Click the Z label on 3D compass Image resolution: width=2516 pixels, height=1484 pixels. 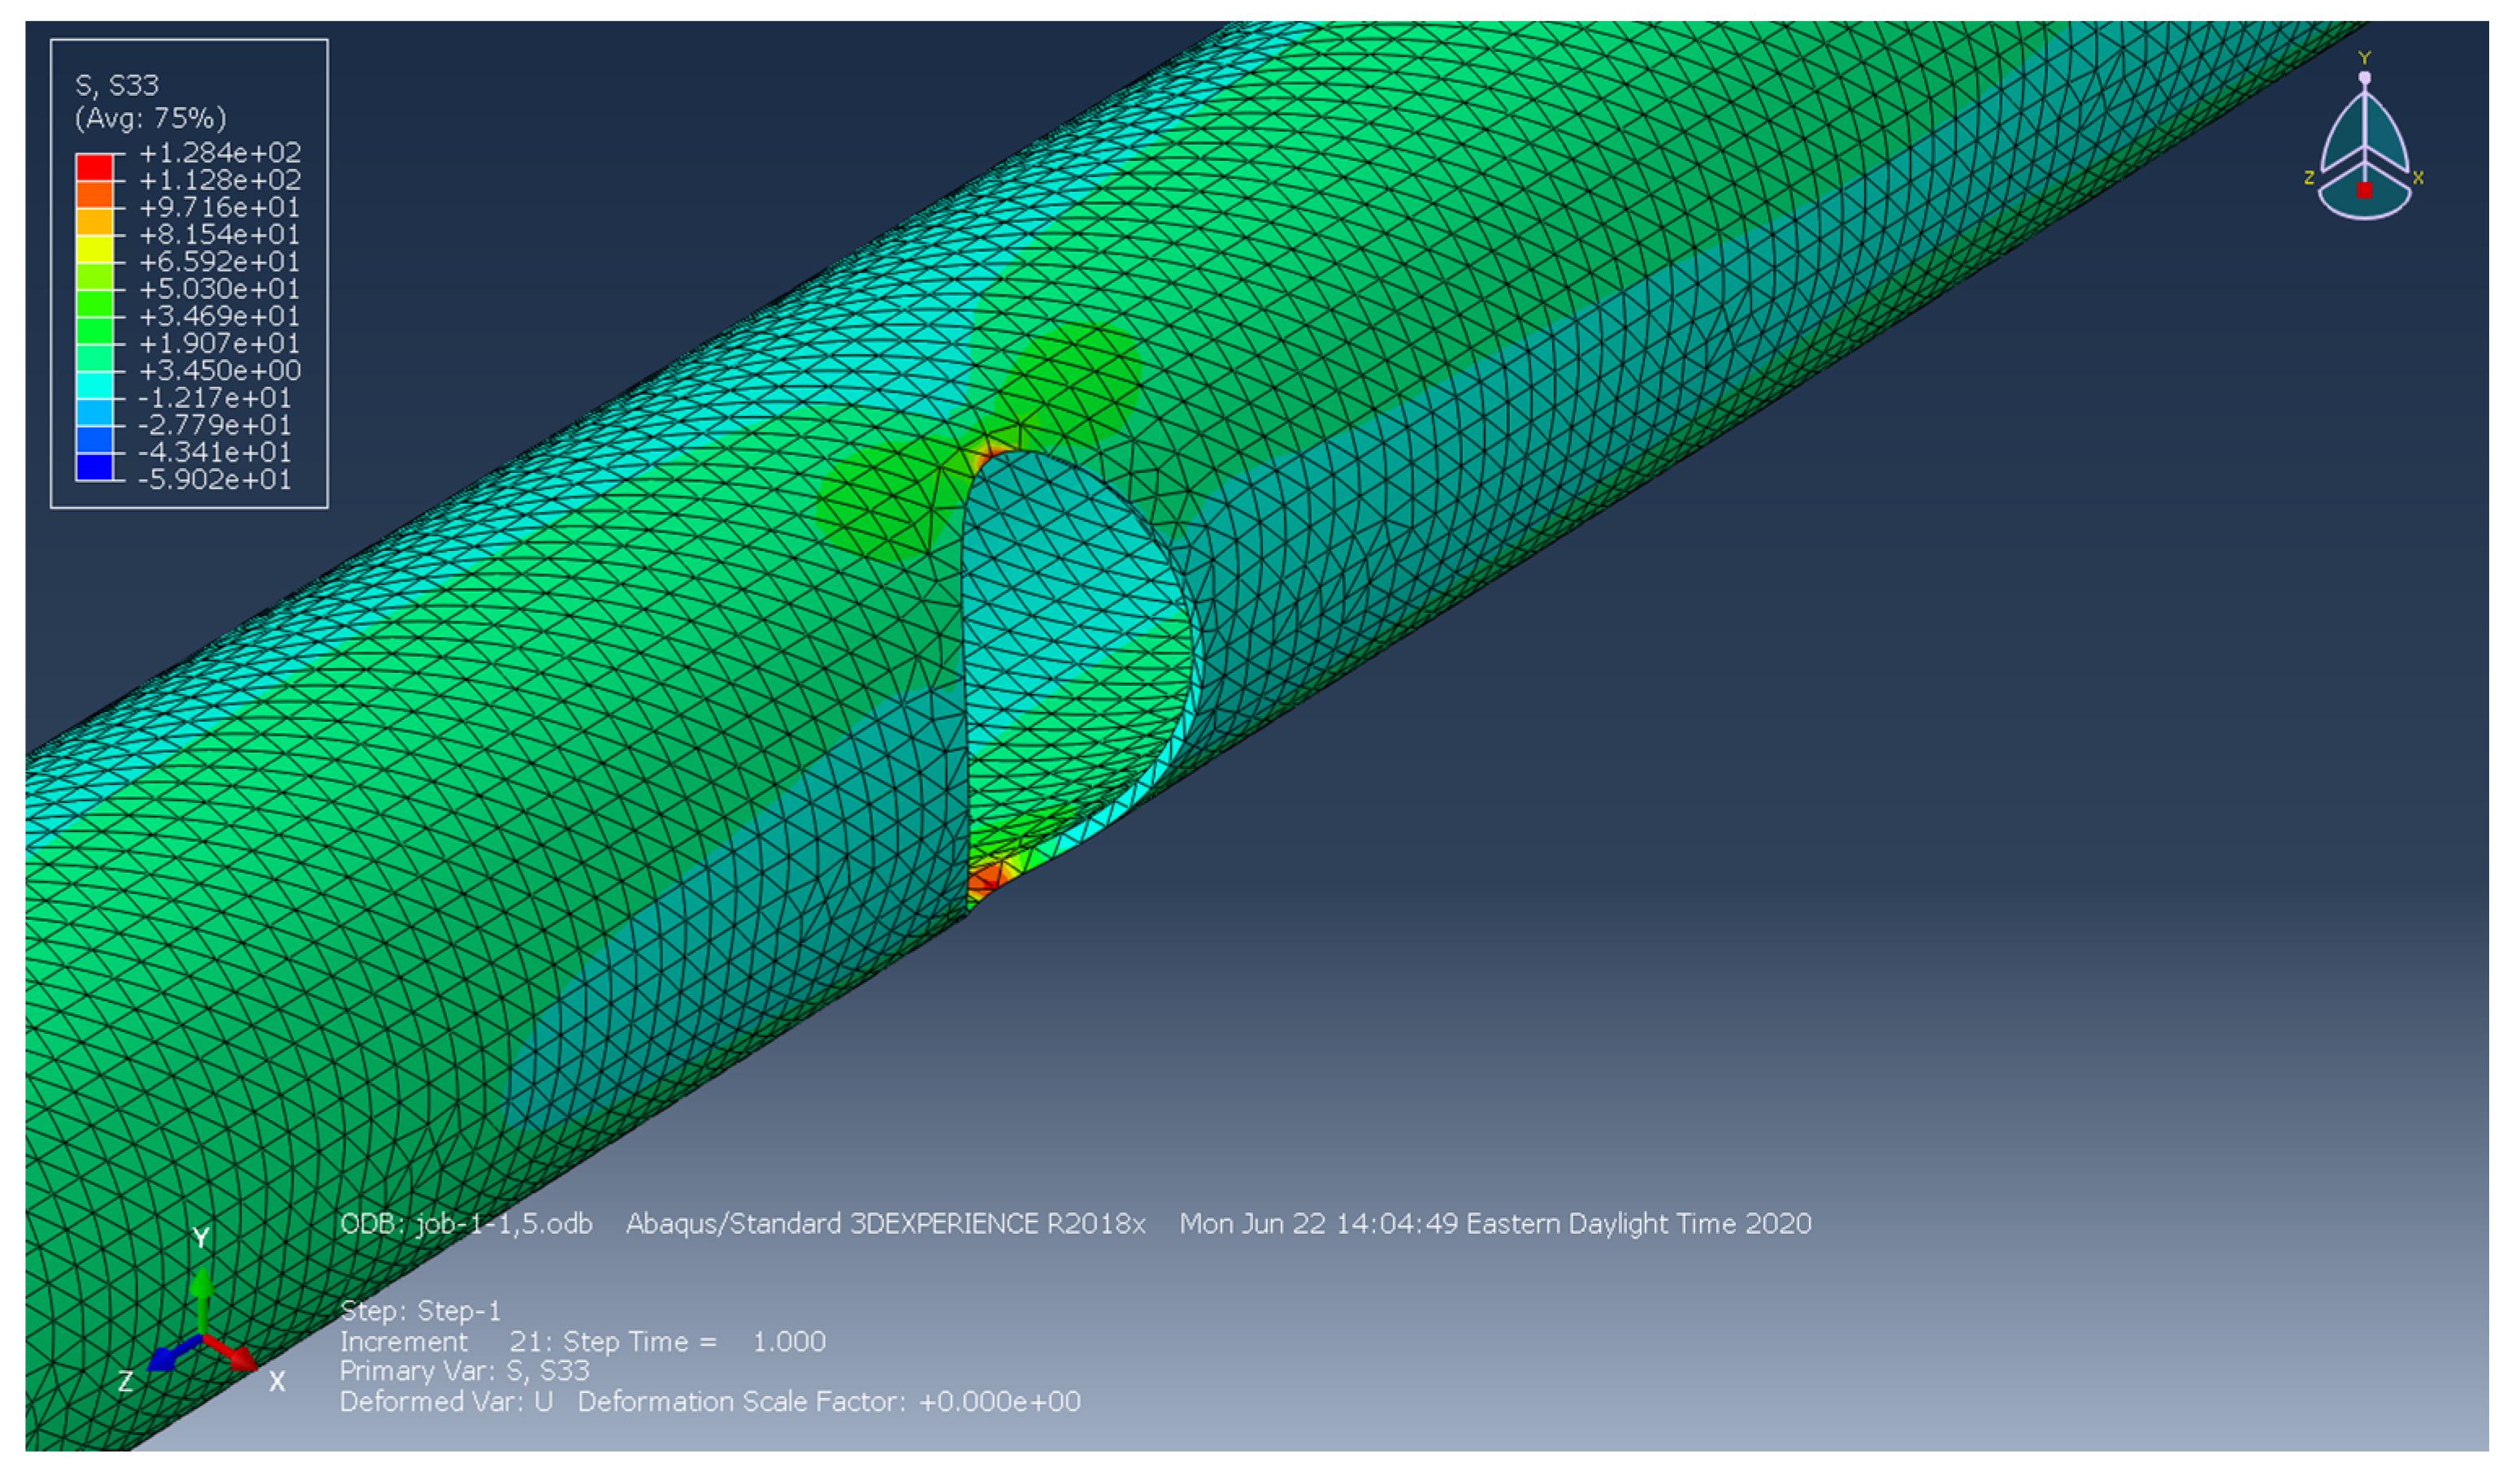pyautogui.click(x=2309, y=179)
